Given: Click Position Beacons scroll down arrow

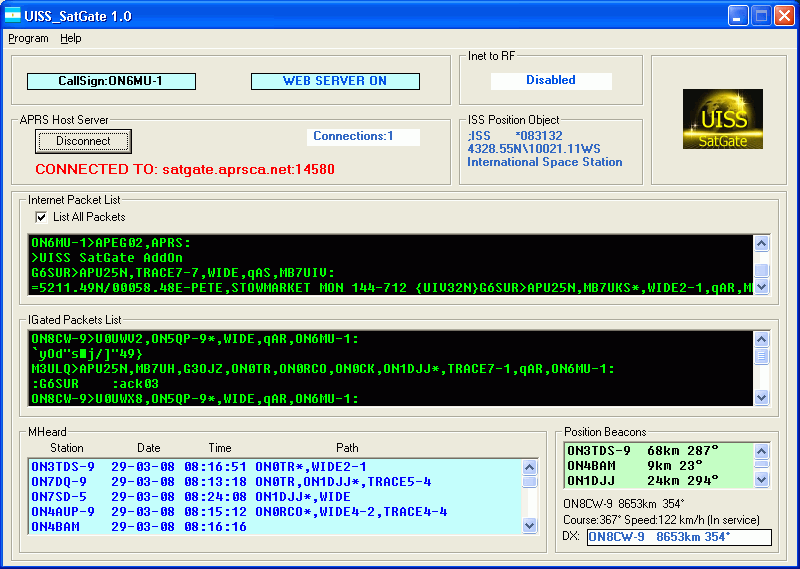Looking at the screenshot, I should pyautogui.click(x=762, y=480).
